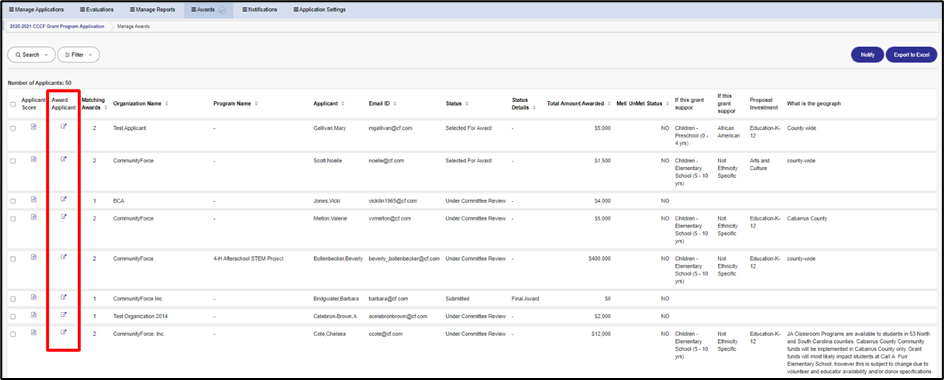Click Award Applicant icon for 4-H Afterschool STEM Project
The height and width of the screenshot is (380, 944).
pos(63,257)
